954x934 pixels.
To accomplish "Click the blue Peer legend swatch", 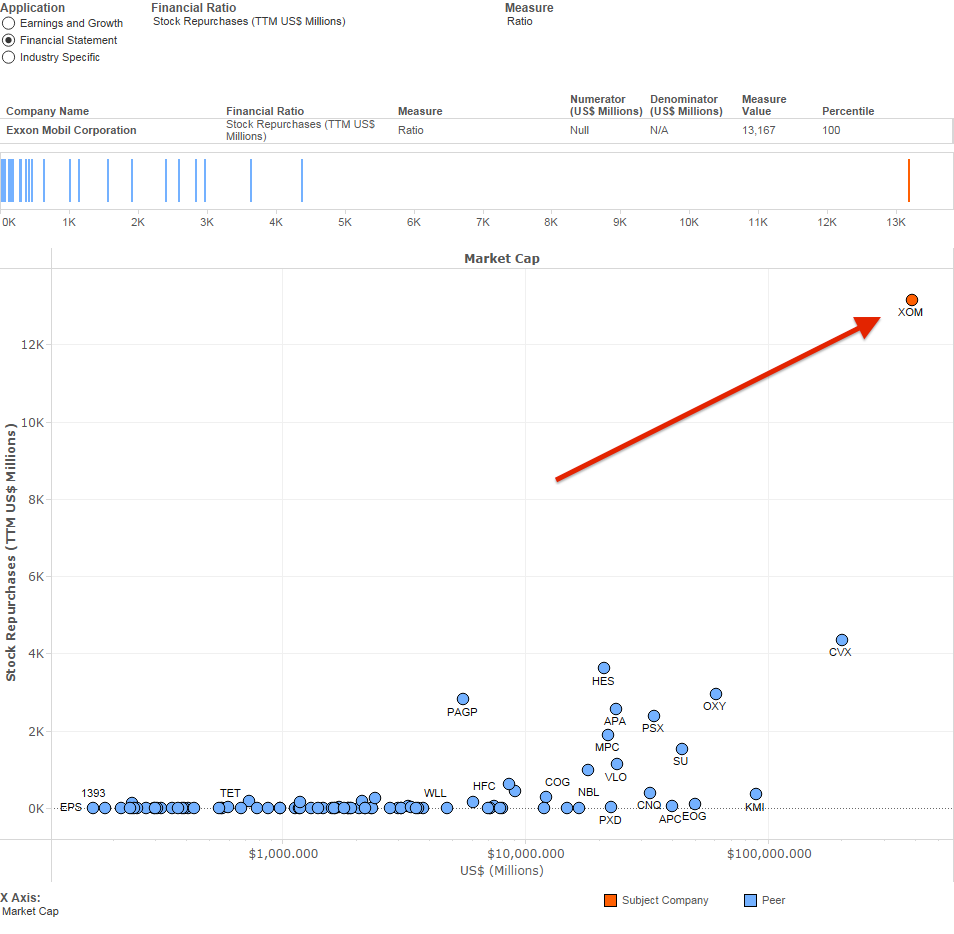I will 750,901.
